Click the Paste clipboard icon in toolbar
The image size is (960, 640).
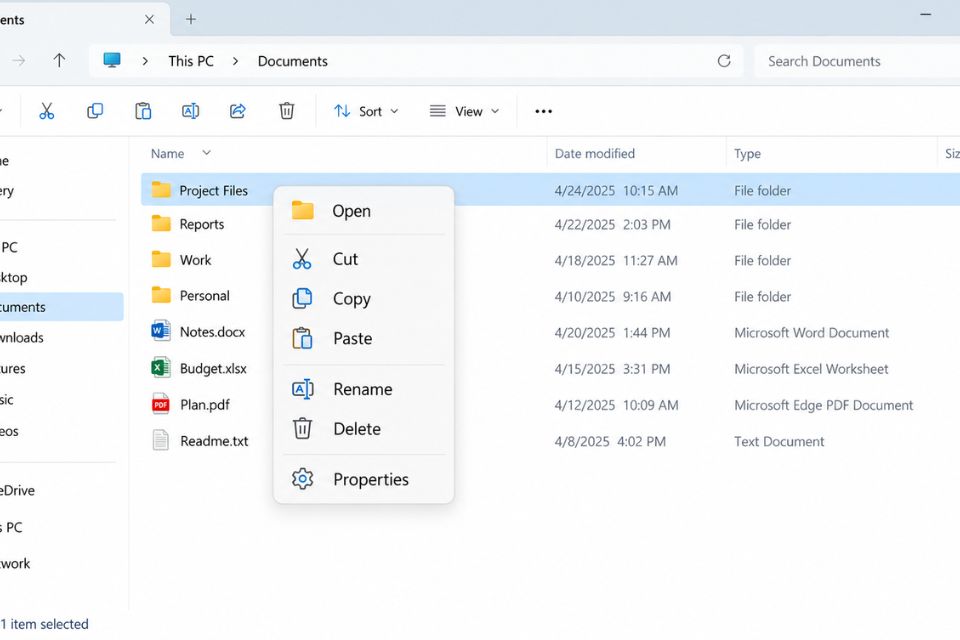pyautogui.click(x=143, y=111)
